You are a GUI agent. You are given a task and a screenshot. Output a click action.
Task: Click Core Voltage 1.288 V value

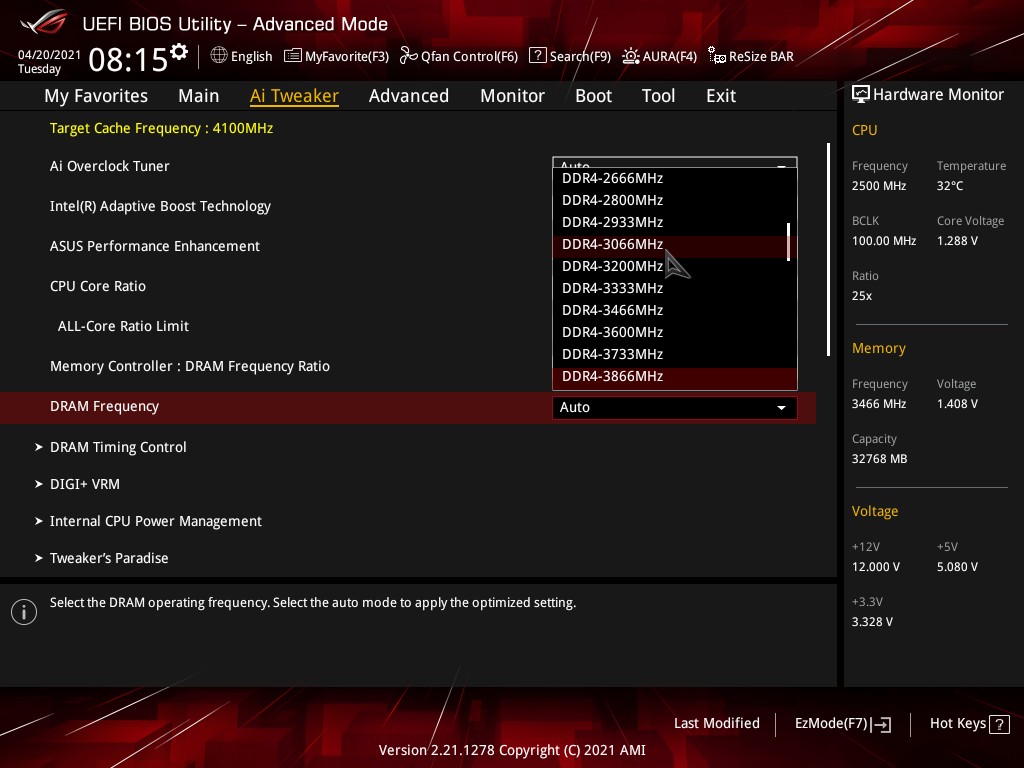[957, 241]
